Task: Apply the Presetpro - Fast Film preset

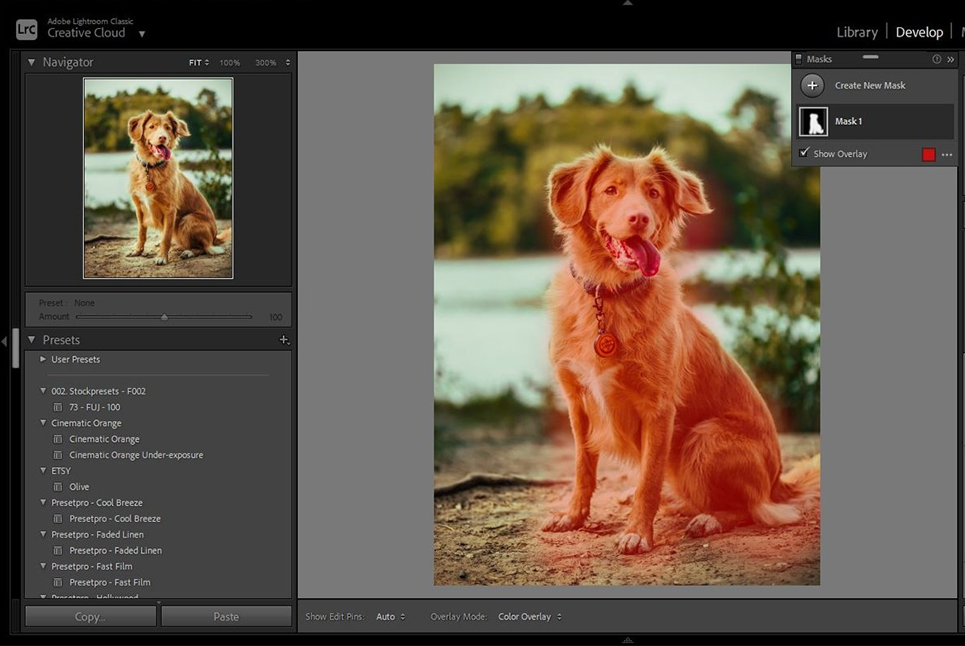Action: click(x=110, y=582)
